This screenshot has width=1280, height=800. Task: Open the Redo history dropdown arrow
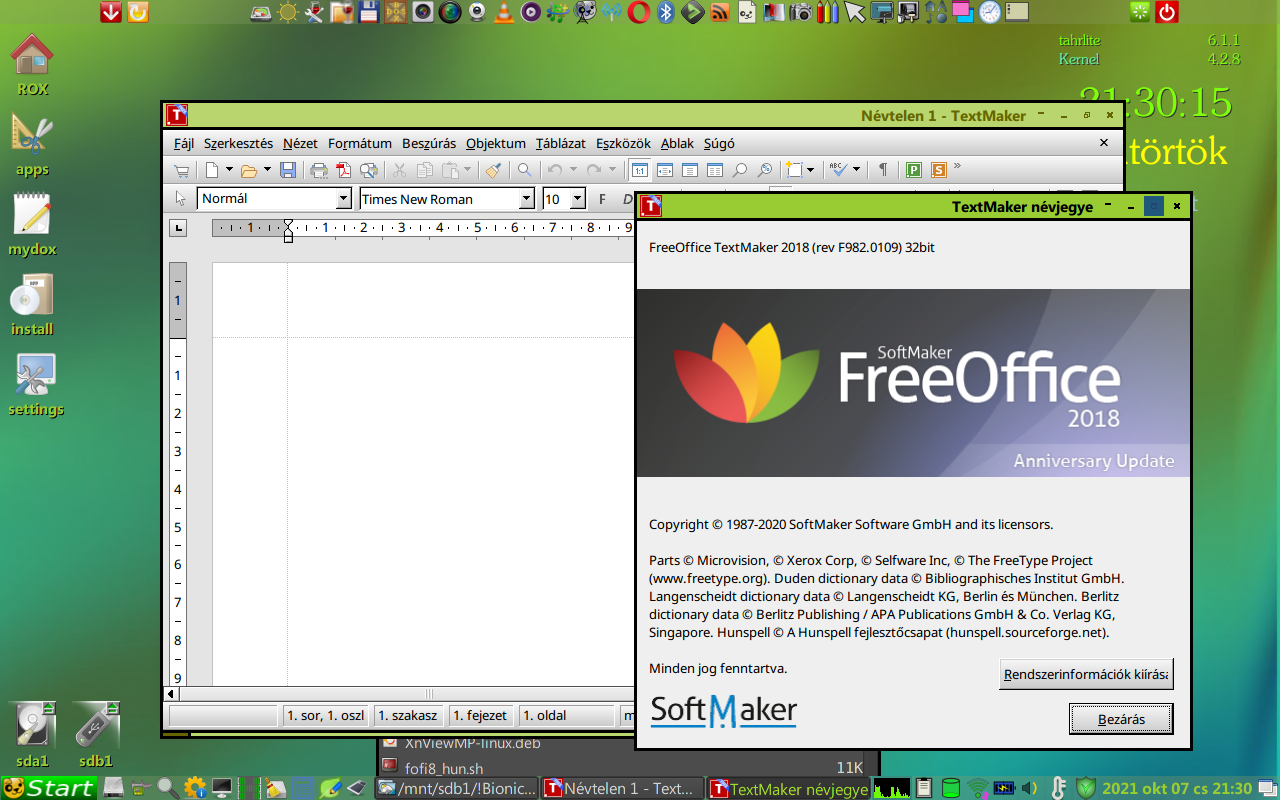(x=612, y=170)
